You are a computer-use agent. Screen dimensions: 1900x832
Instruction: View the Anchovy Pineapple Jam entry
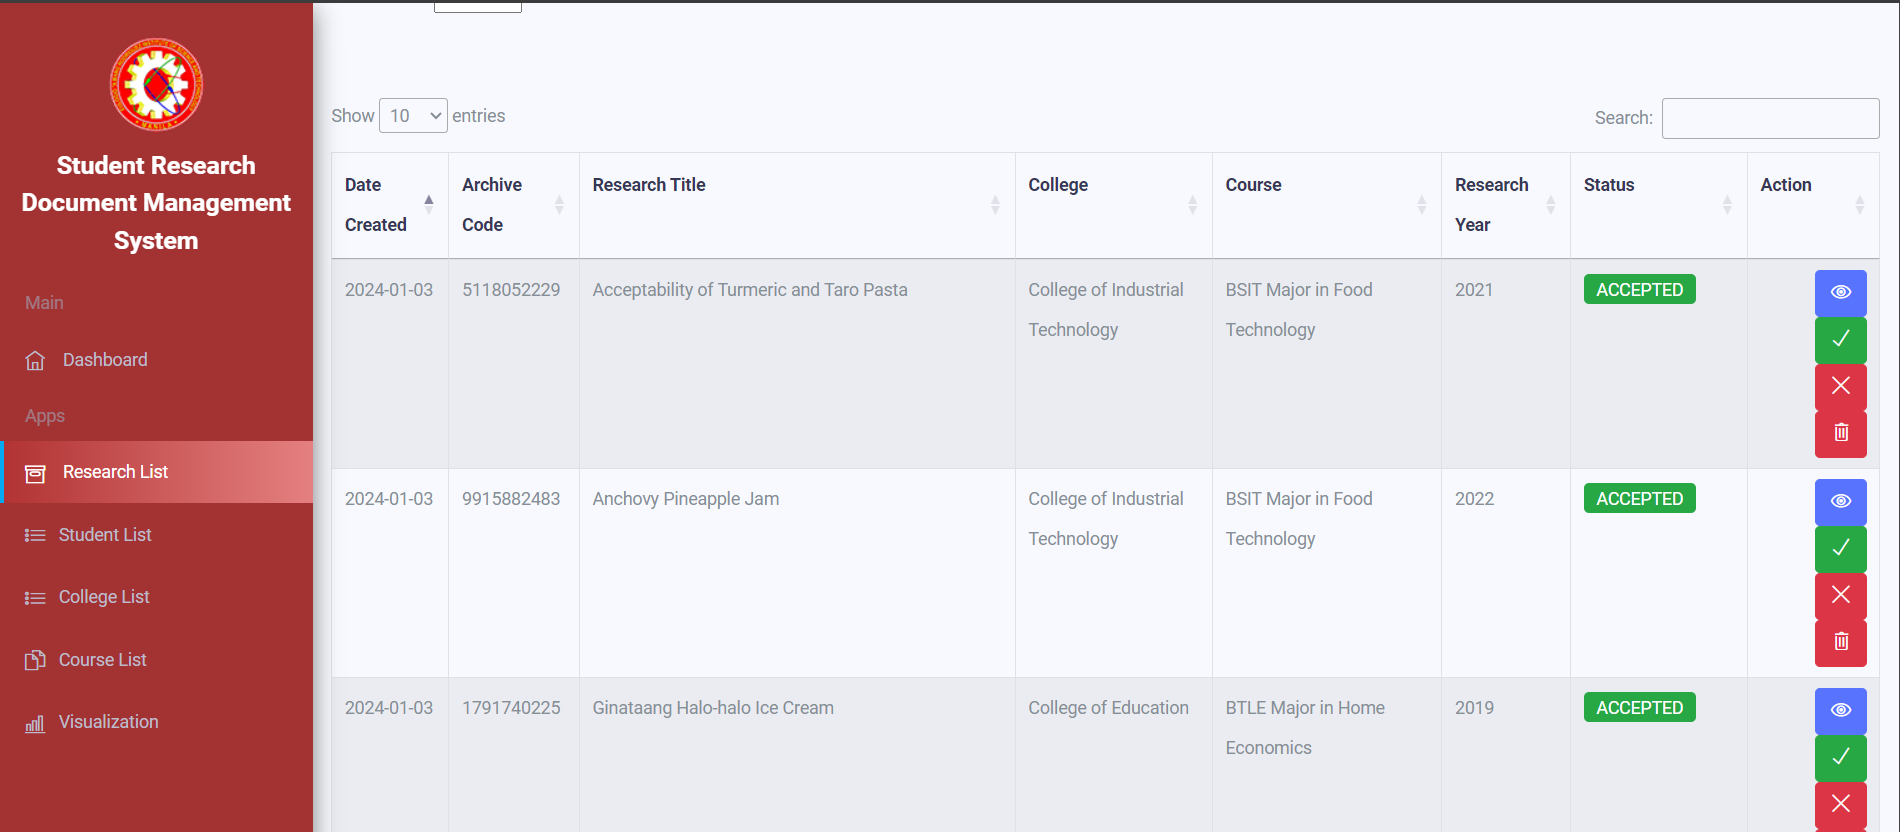(x=1840, y=501)
